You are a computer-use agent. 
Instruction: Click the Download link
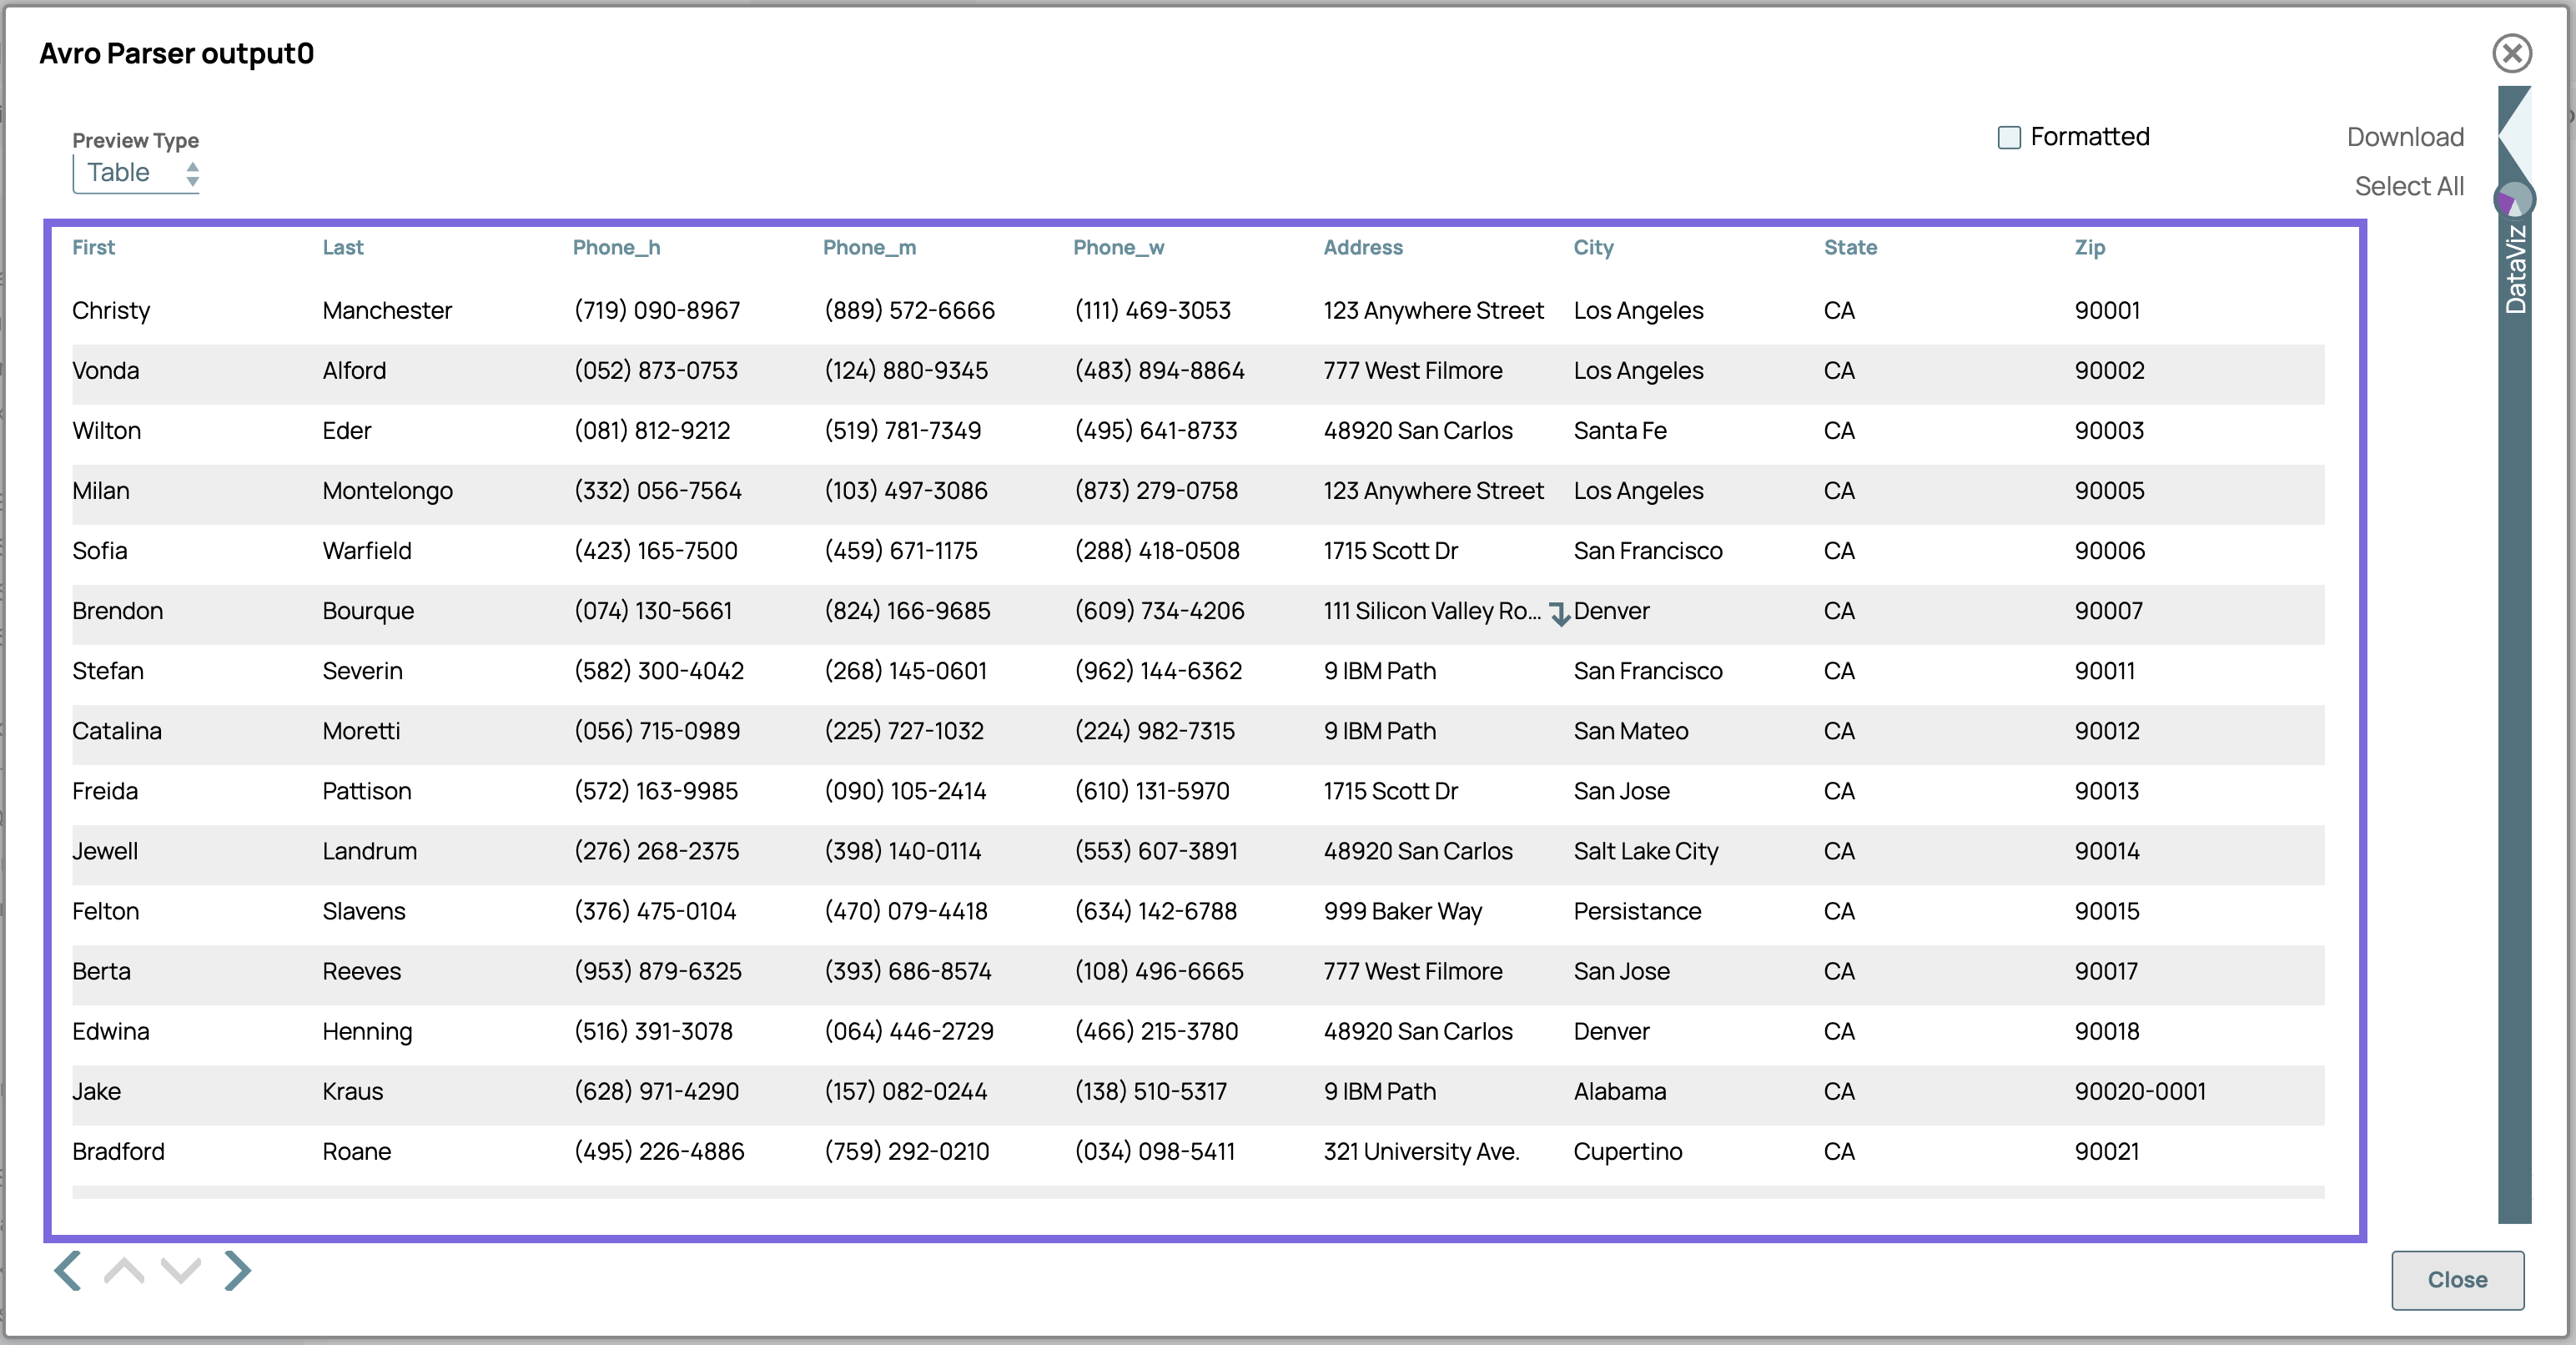coord(2405,137)
